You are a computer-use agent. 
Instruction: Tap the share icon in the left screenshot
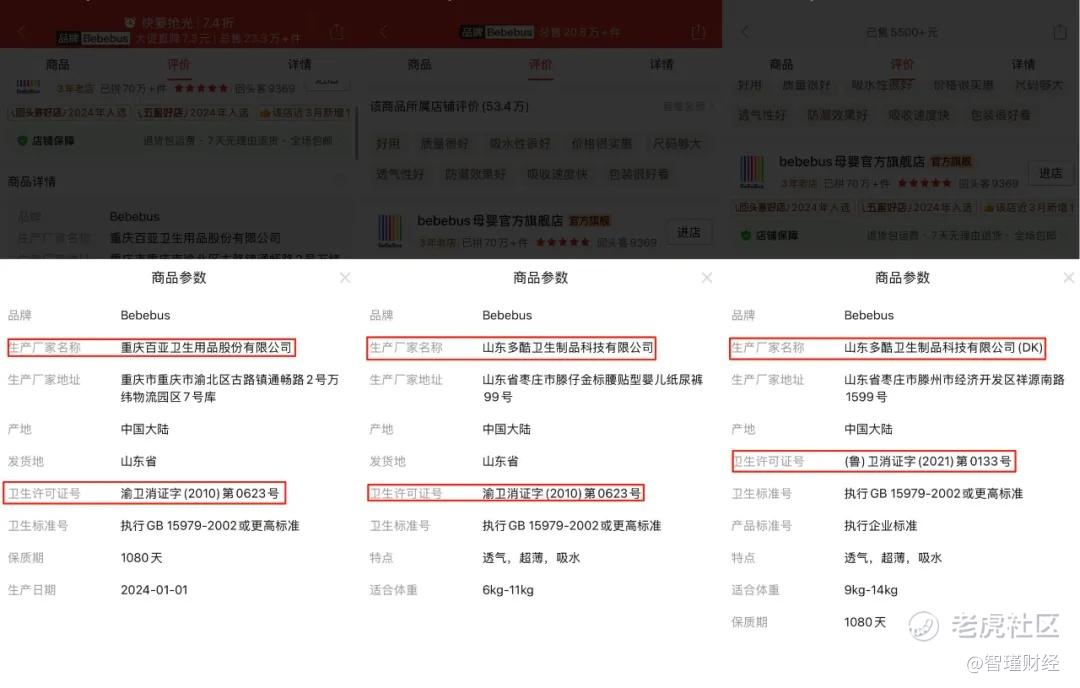click(337, 32)
